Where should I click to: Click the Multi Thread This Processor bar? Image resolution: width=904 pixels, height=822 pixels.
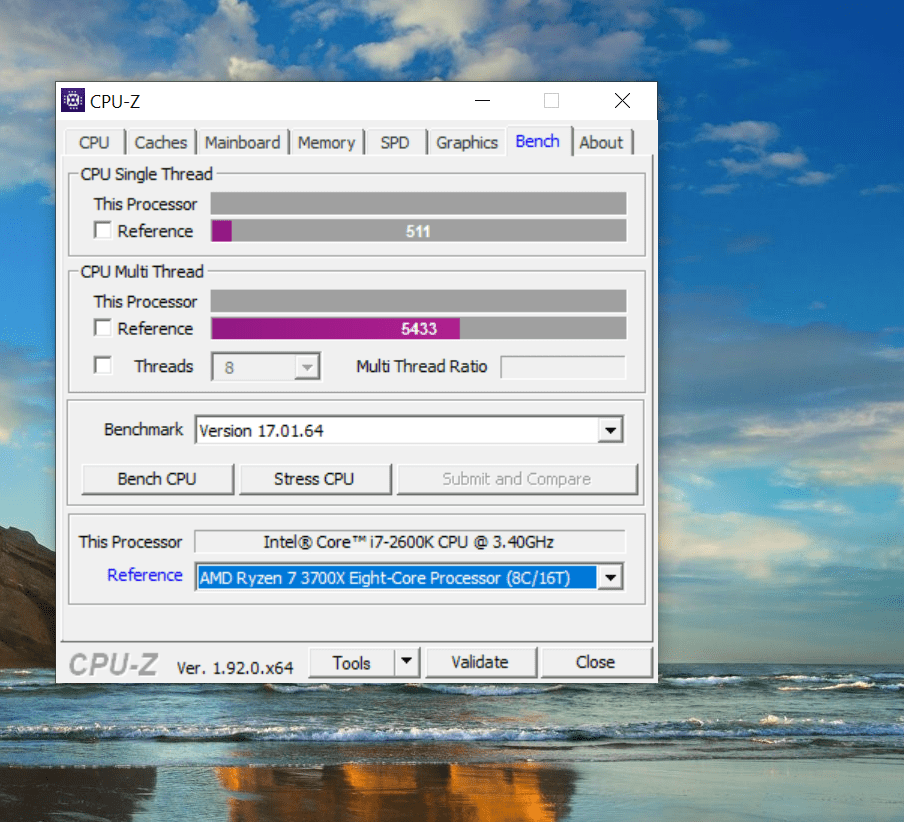pos(419,301)
